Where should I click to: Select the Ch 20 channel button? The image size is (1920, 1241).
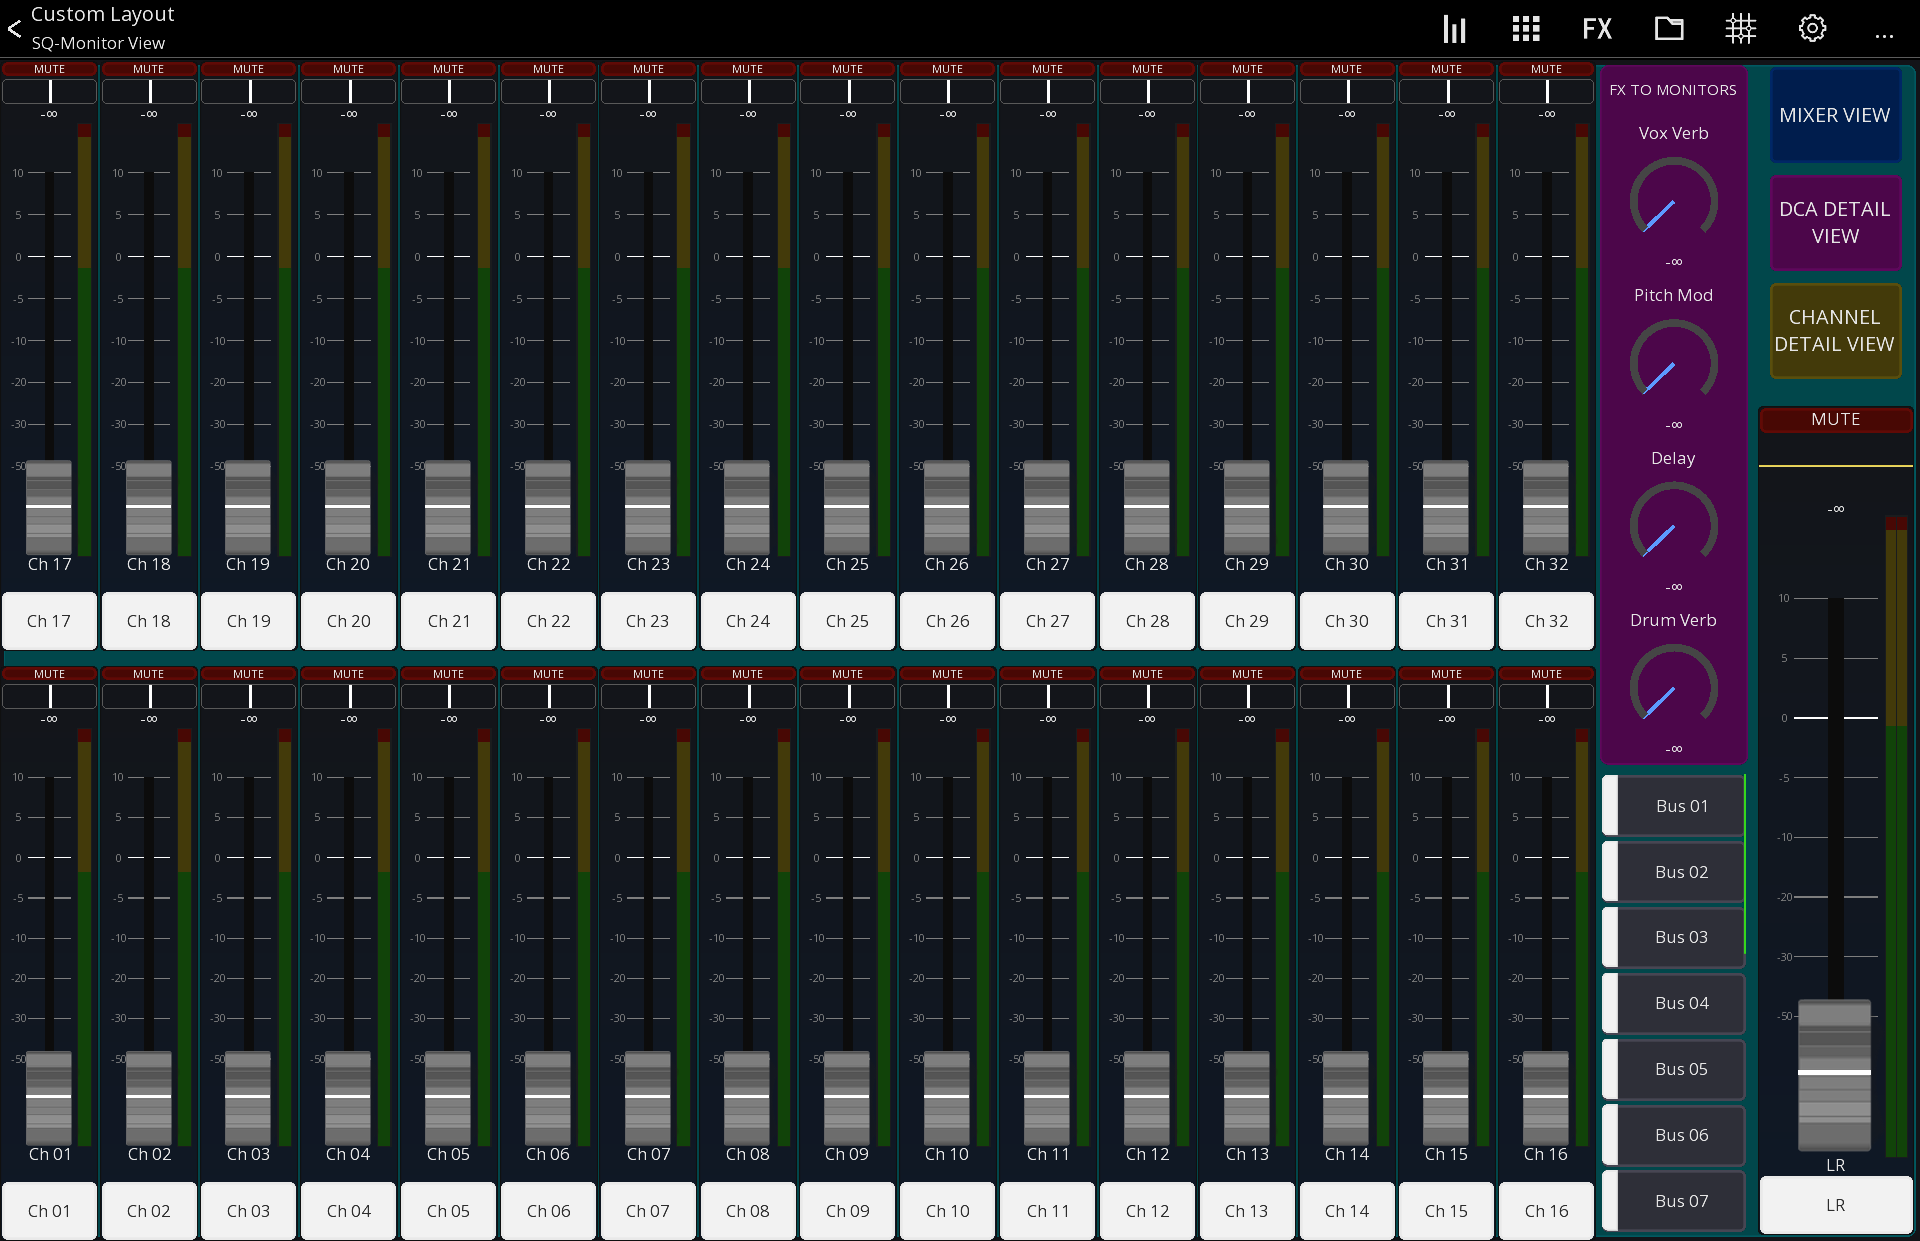click(x=348, y=621)
